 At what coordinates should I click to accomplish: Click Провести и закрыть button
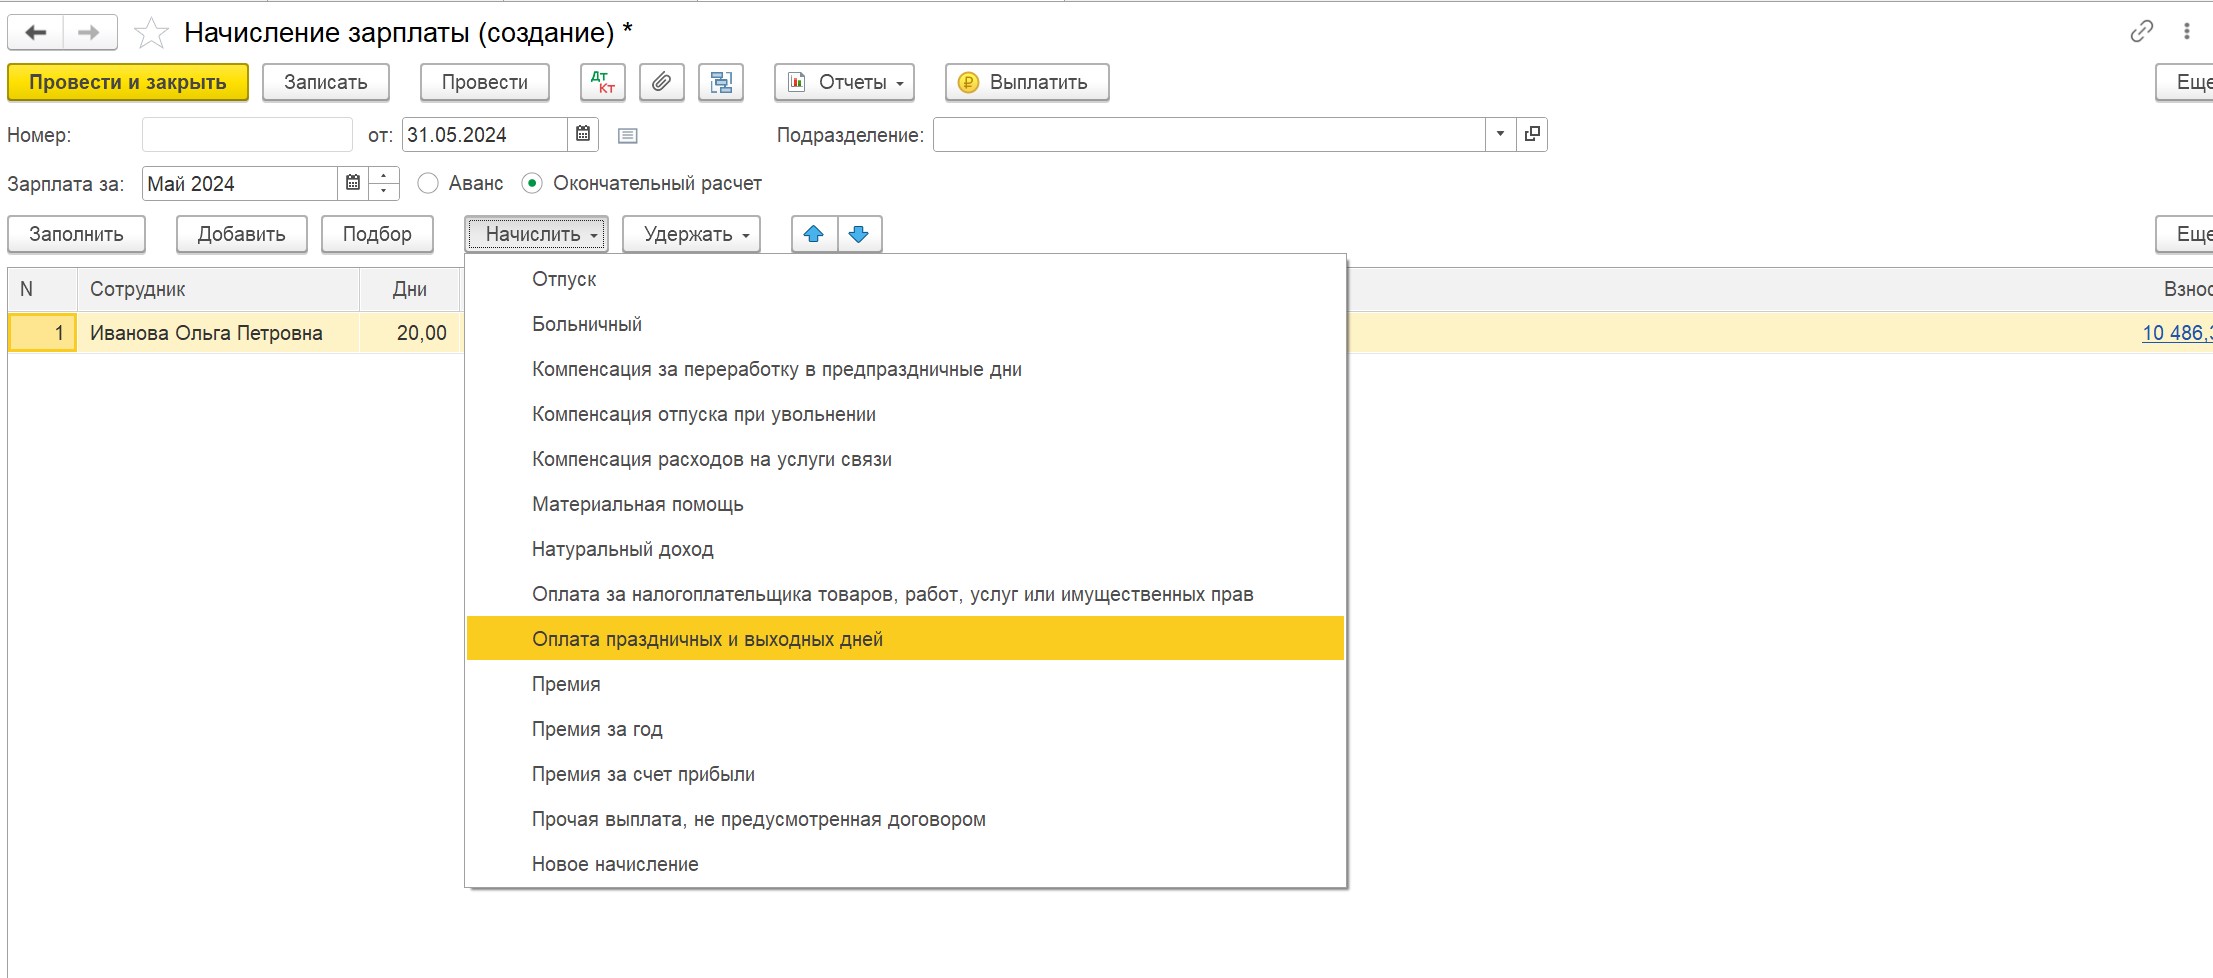tap(128, 82)
